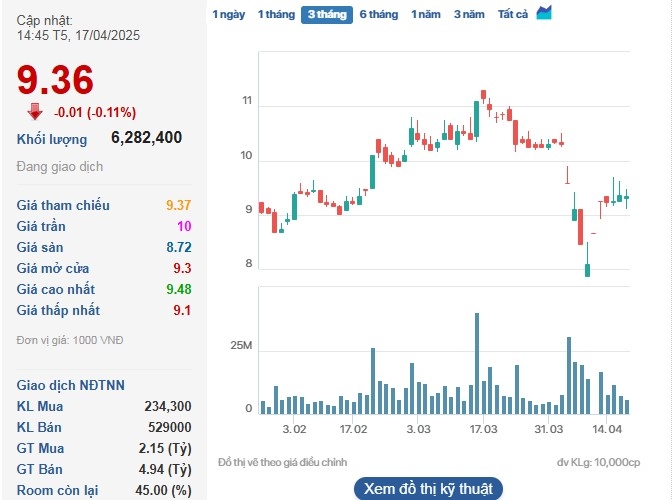Switch chart to 1 năm range
Viewport: 672px width, 500px height.
click(426, 14)
